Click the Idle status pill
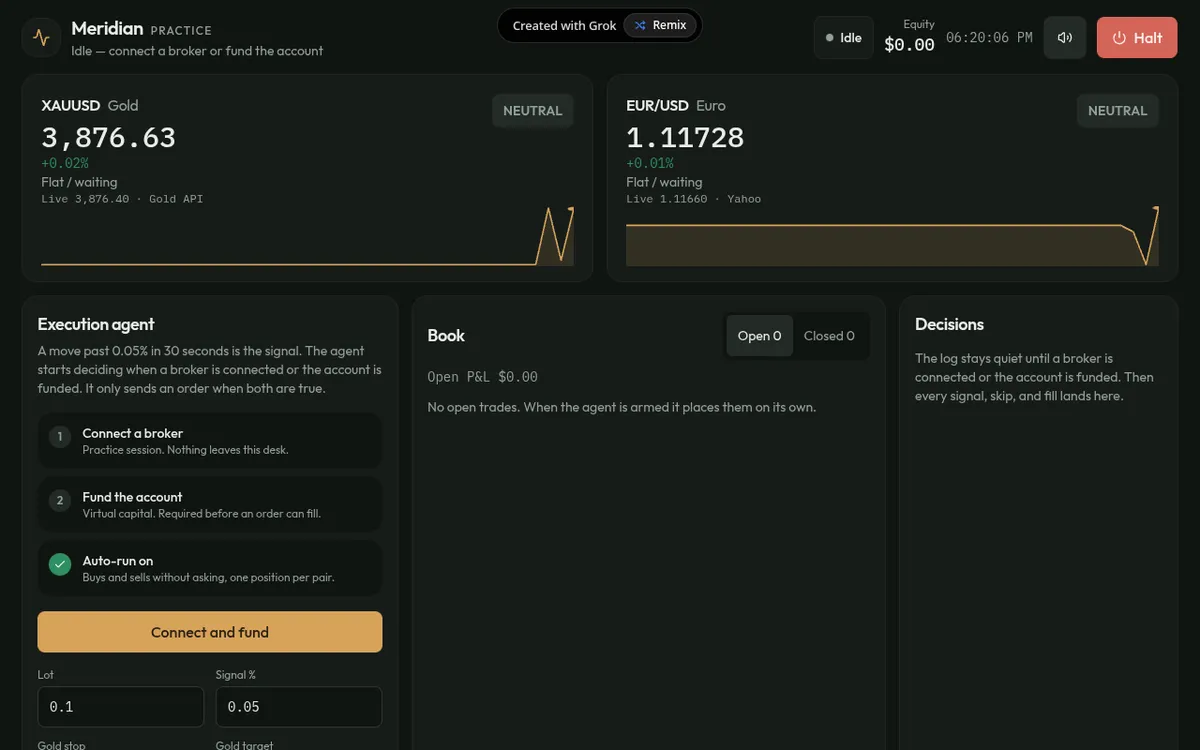The image size is (1200, 750). tap(844, 38)
